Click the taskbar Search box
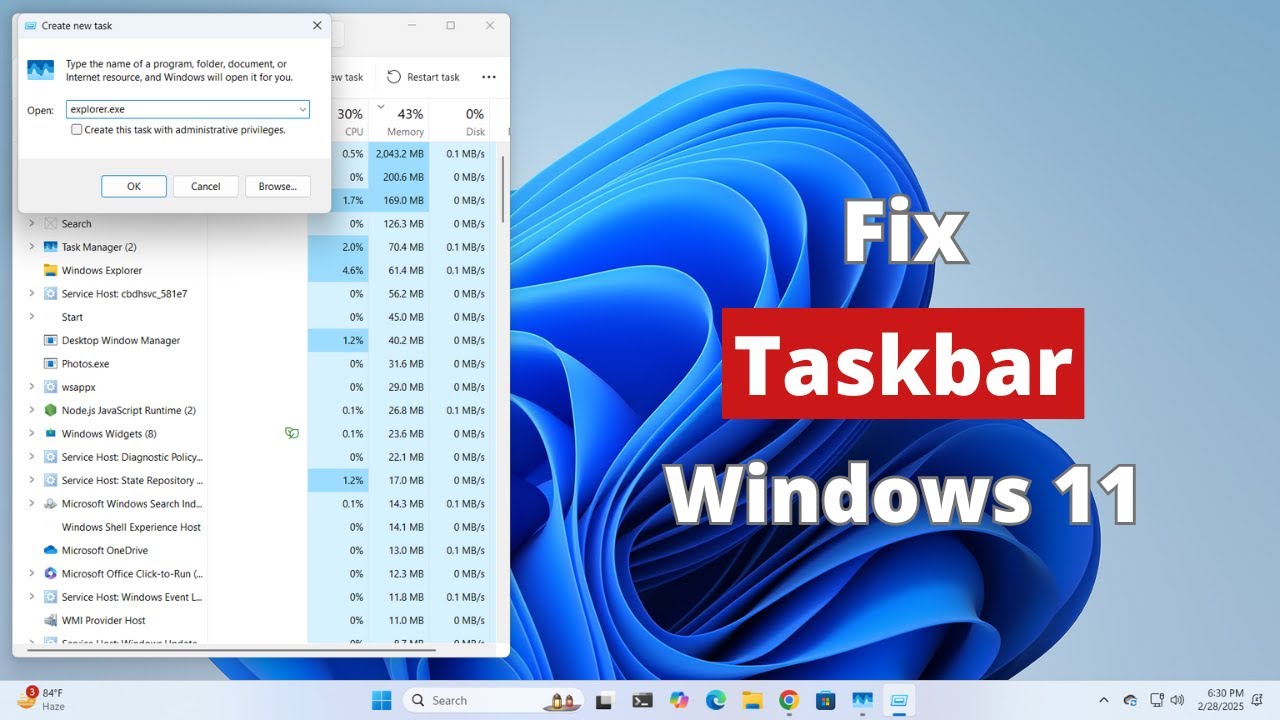1280x720 pixels. pos(493,700)
